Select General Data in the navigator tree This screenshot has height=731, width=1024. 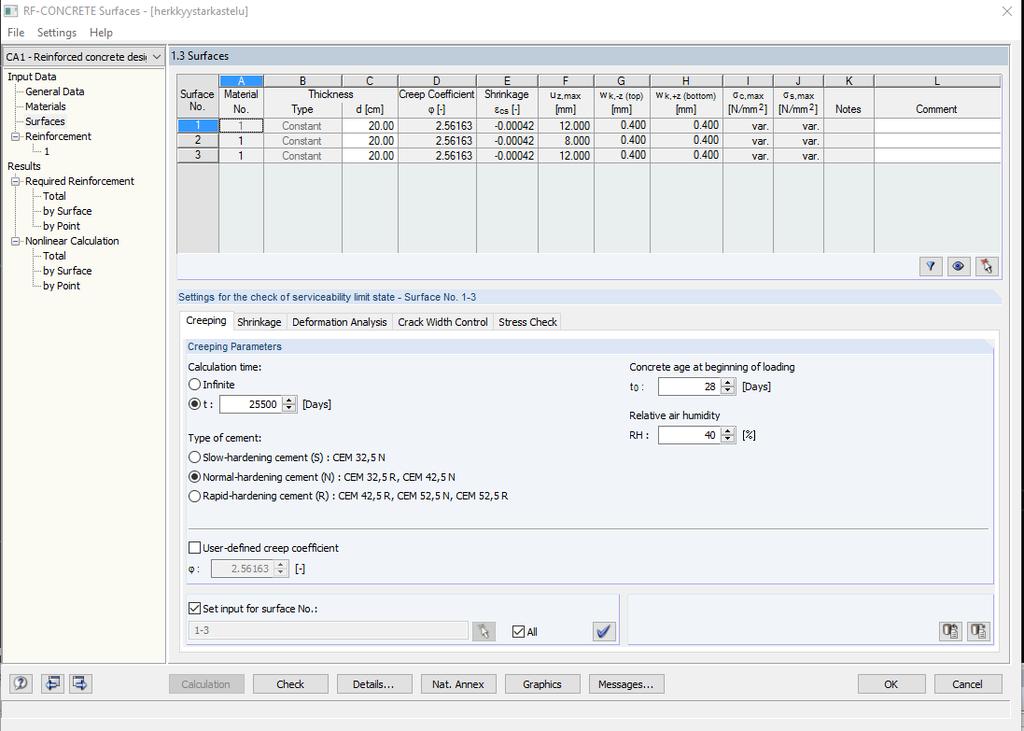click(54, 91)
